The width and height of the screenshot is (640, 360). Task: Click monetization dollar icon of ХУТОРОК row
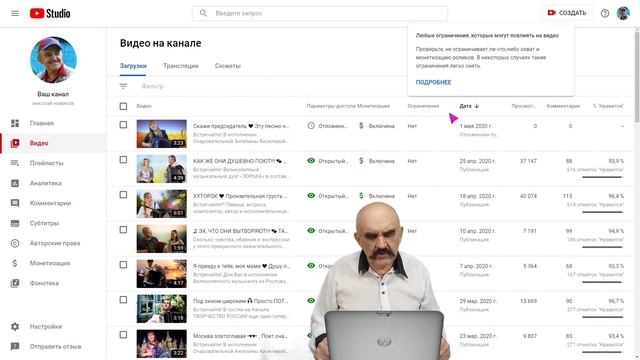click(361, 196)
